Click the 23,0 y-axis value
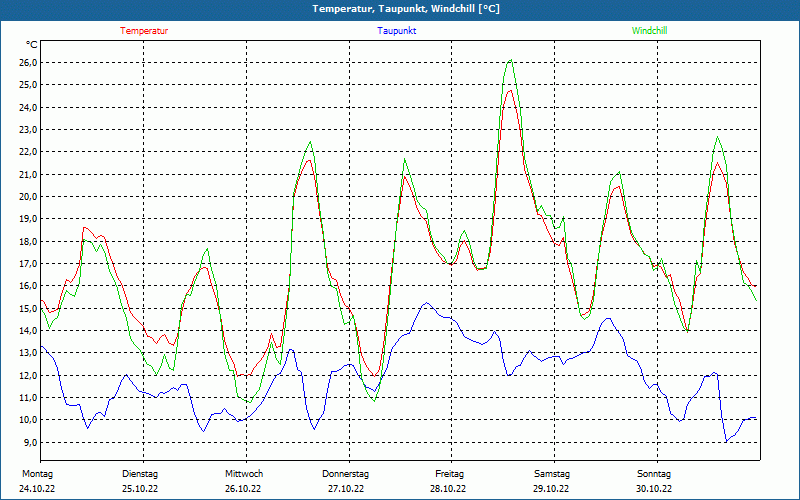 28,130
